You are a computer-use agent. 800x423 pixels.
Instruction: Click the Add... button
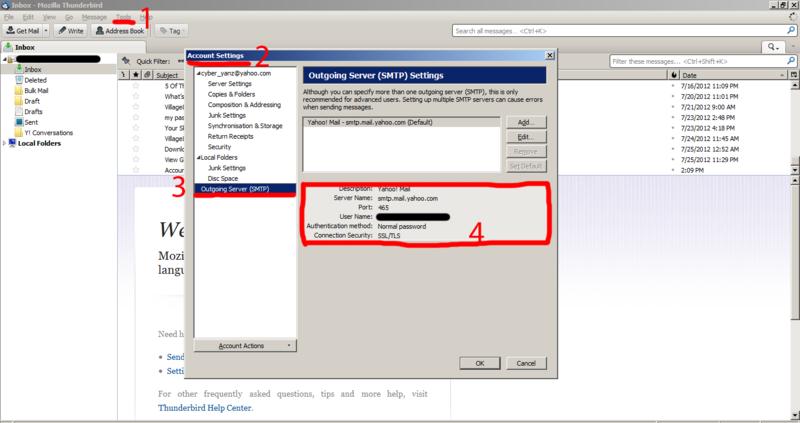coord(526,122)
